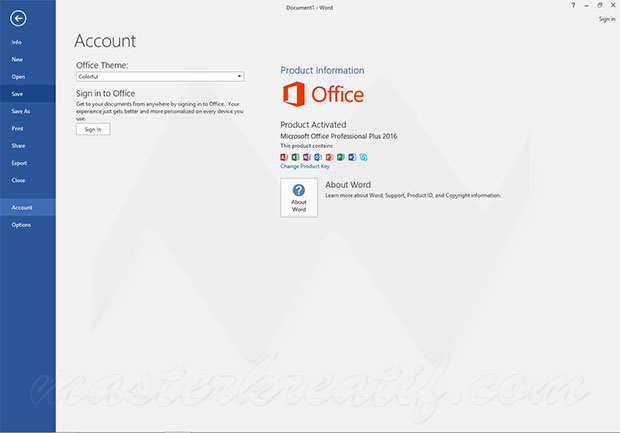Click the Skype for Business icon
The image size is (620, 433).
[363, 157]
